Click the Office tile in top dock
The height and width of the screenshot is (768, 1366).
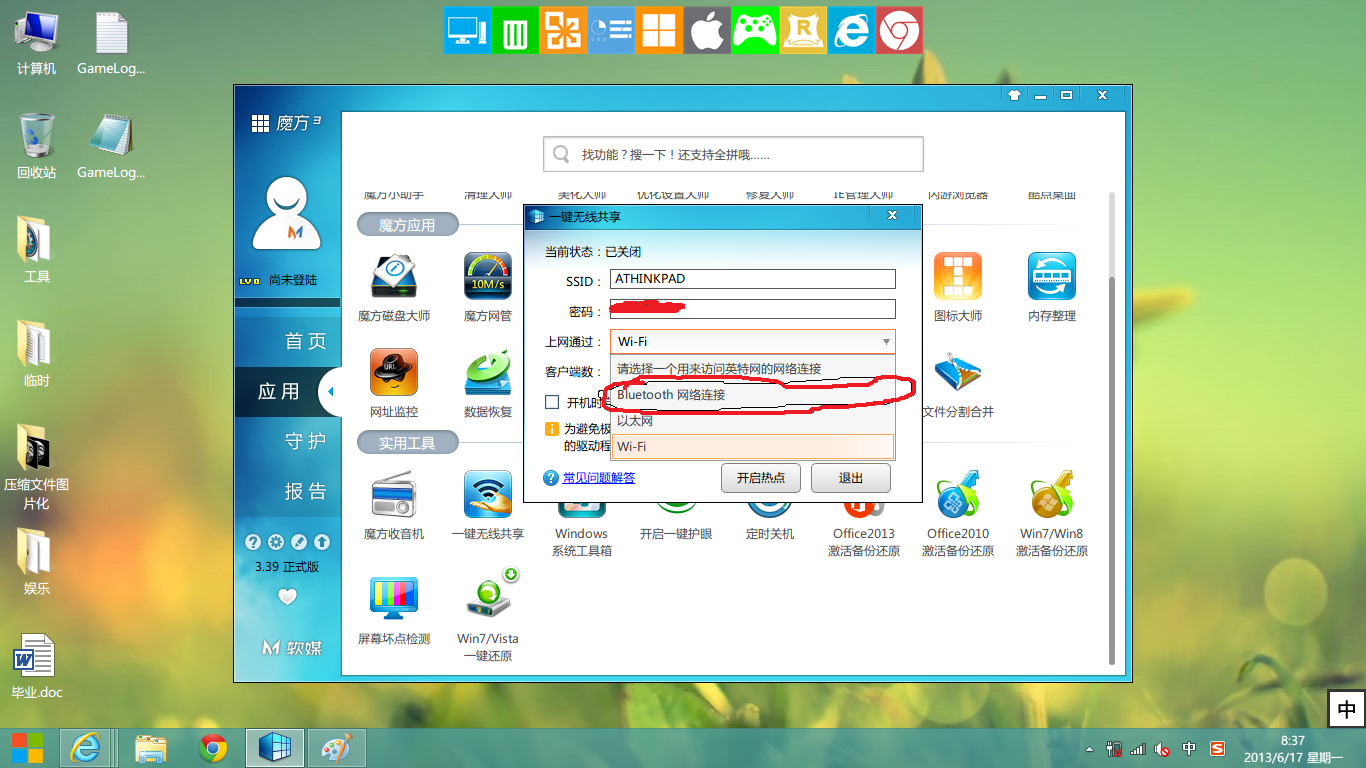pos(563,30)
